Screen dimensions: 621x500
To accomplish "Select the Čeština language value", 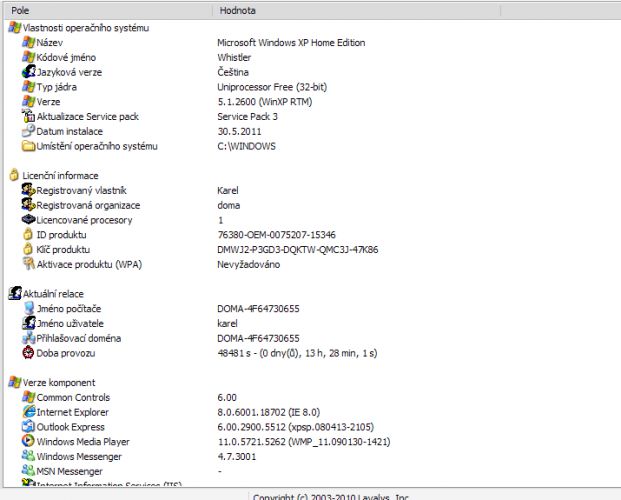I will coord(233,72).
